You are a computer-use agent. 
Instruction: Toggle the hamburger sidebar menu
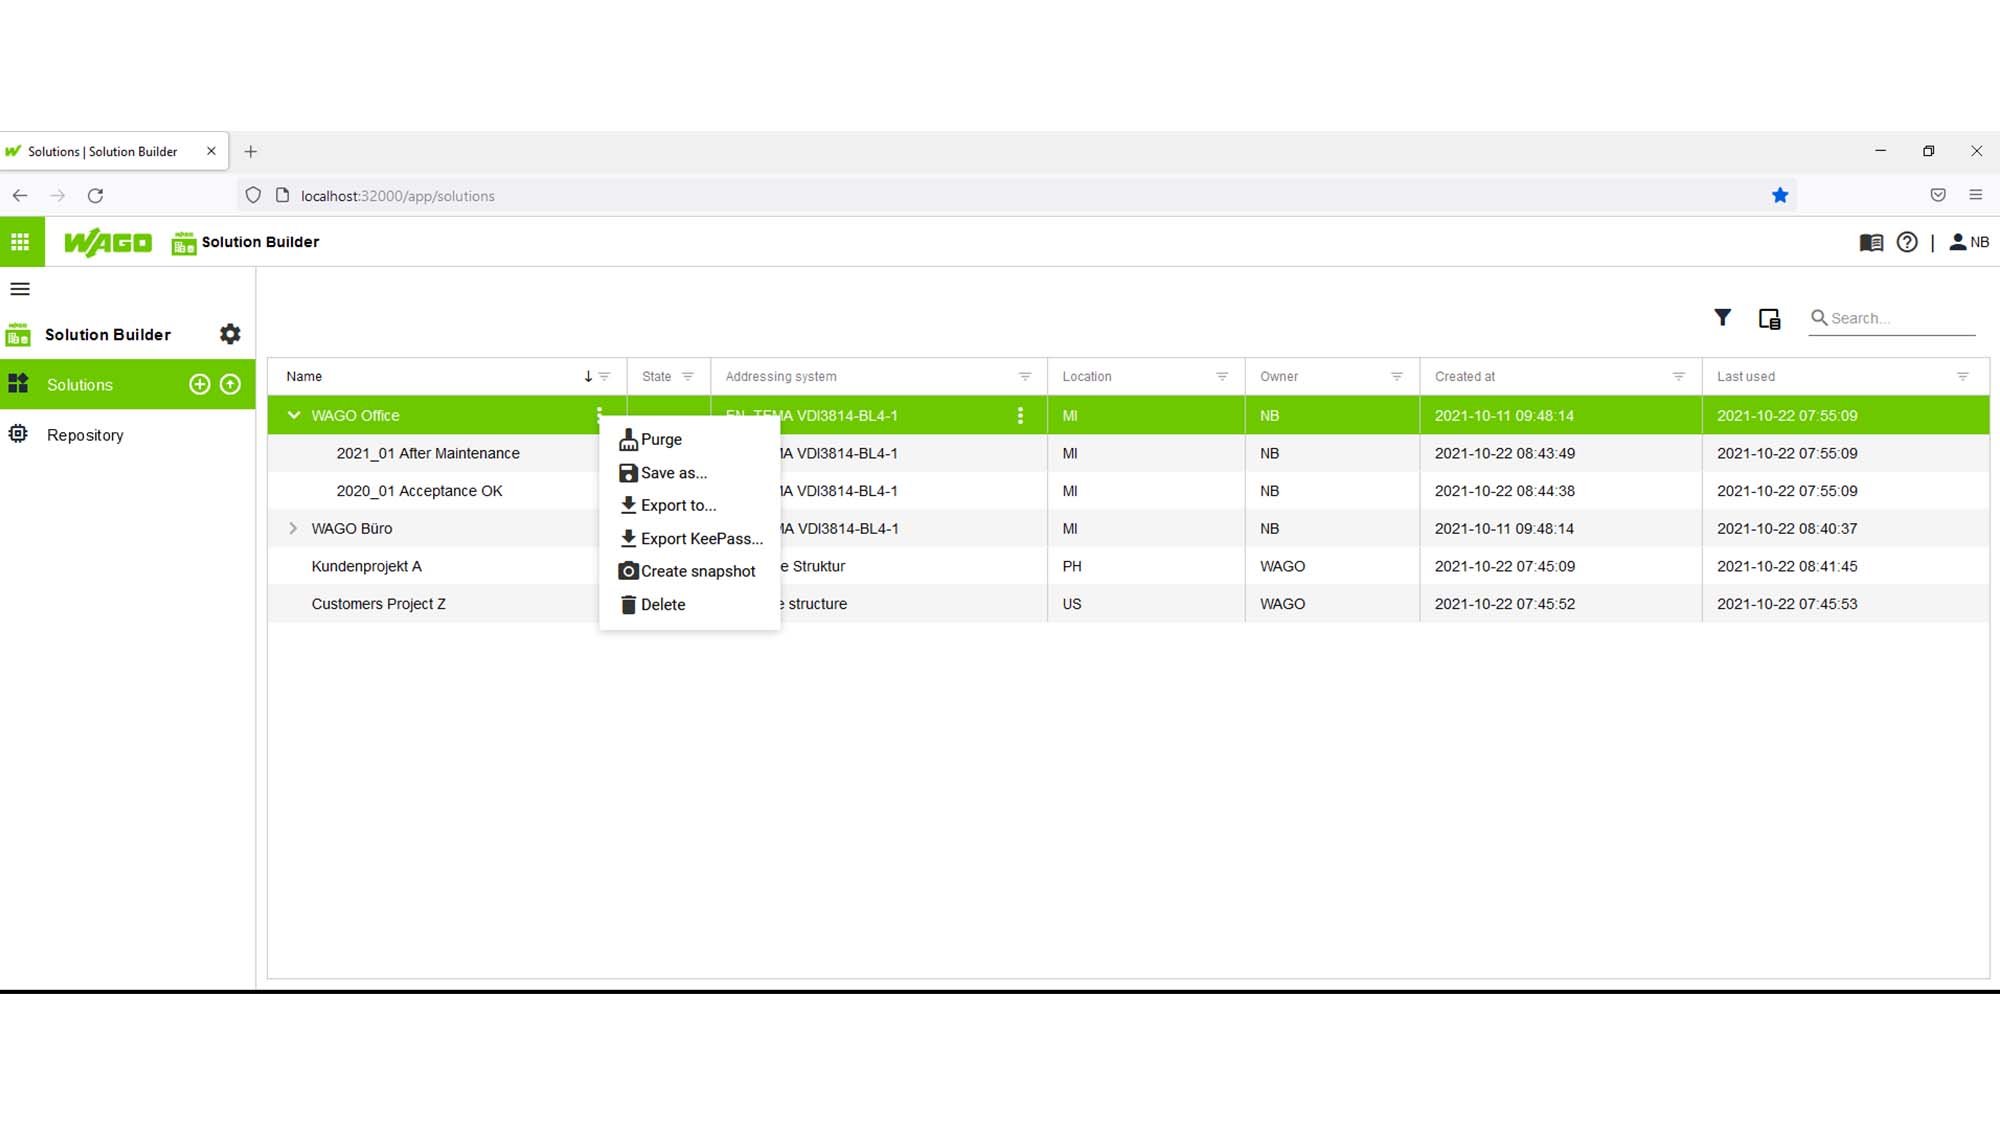click(x=20, y=289)
